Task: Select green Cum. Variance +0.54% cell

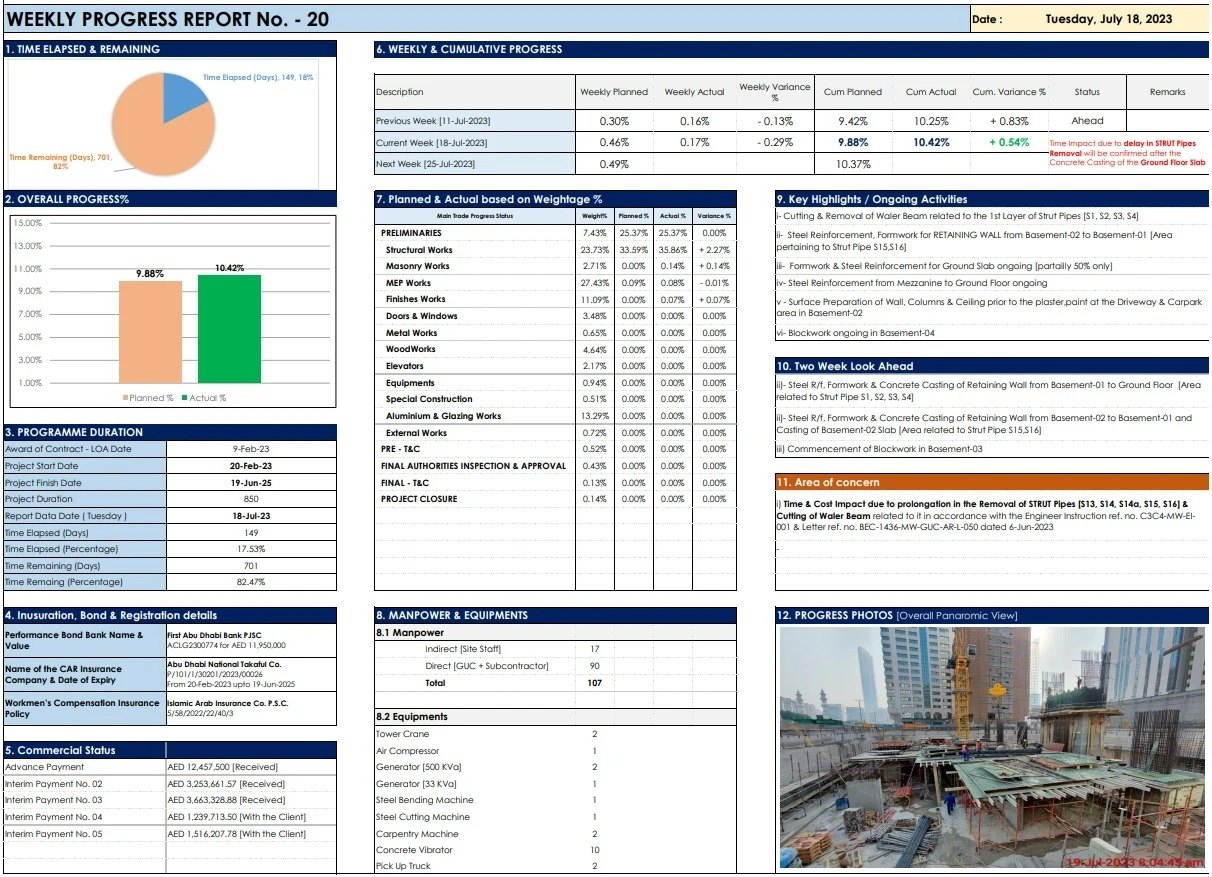Action: point(1009,143)
